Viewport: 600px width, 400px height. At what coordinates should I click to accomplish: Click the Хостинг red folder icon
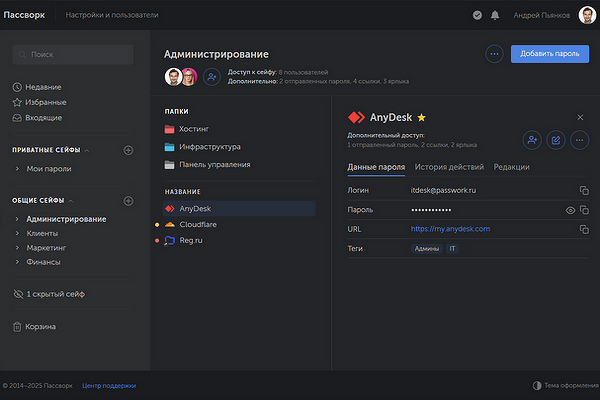click(170, 129)
